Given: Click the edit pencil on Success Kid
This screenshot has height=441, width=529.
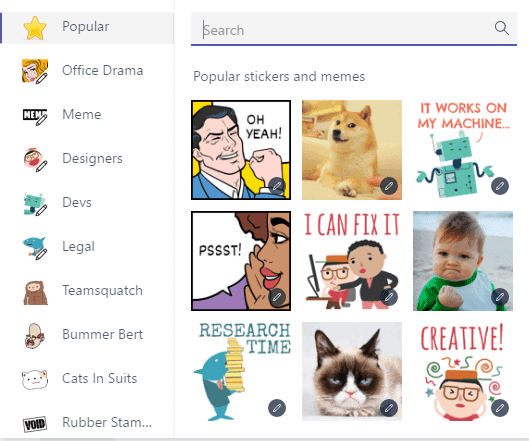Looking at the screenshot, I should click(x=500, y=297).
